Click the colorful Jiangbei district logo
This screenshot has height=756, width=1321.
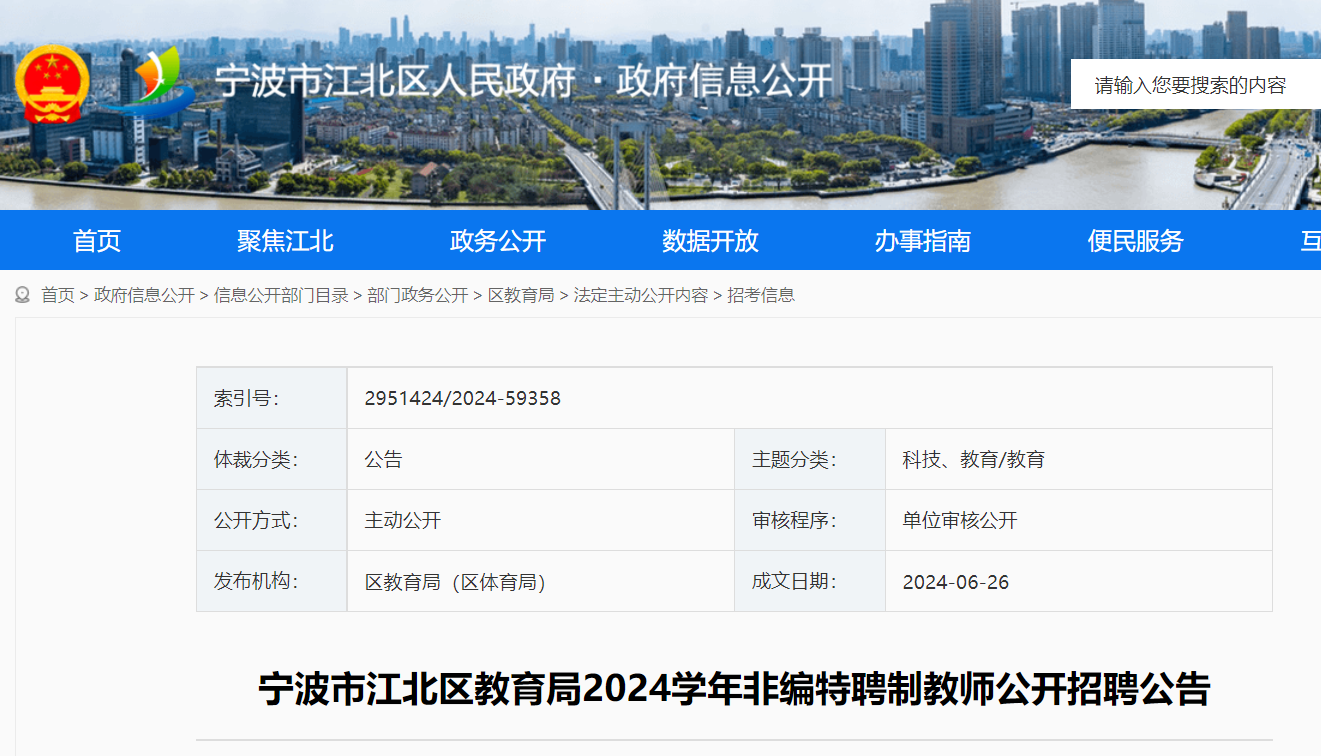point(153,82)
